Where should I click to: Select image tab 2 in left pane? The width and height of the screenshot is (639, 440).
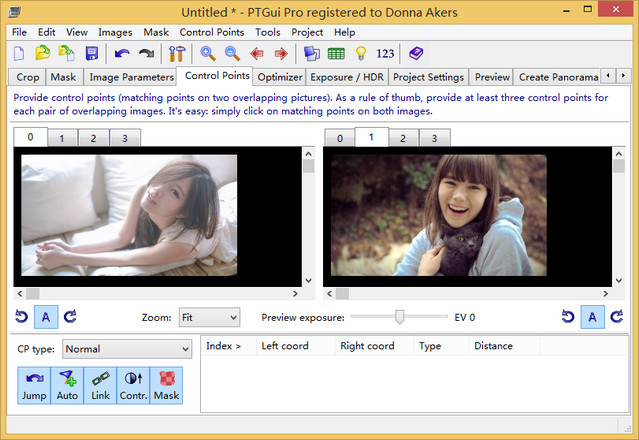[x=93, y=138]
